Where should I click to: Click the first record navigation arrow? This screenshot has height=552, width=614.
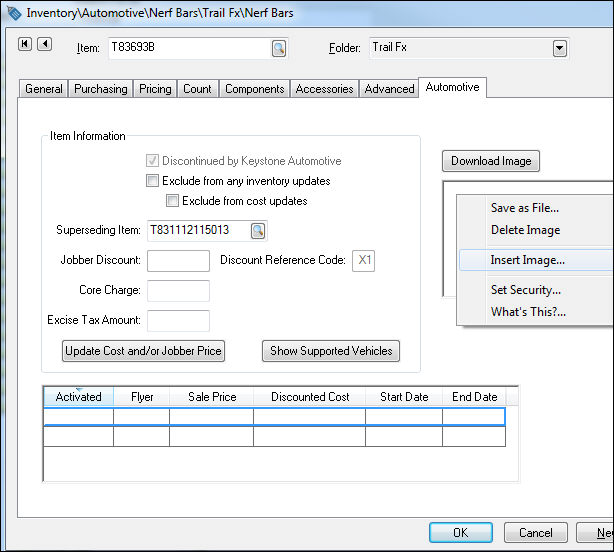(25, 44)
